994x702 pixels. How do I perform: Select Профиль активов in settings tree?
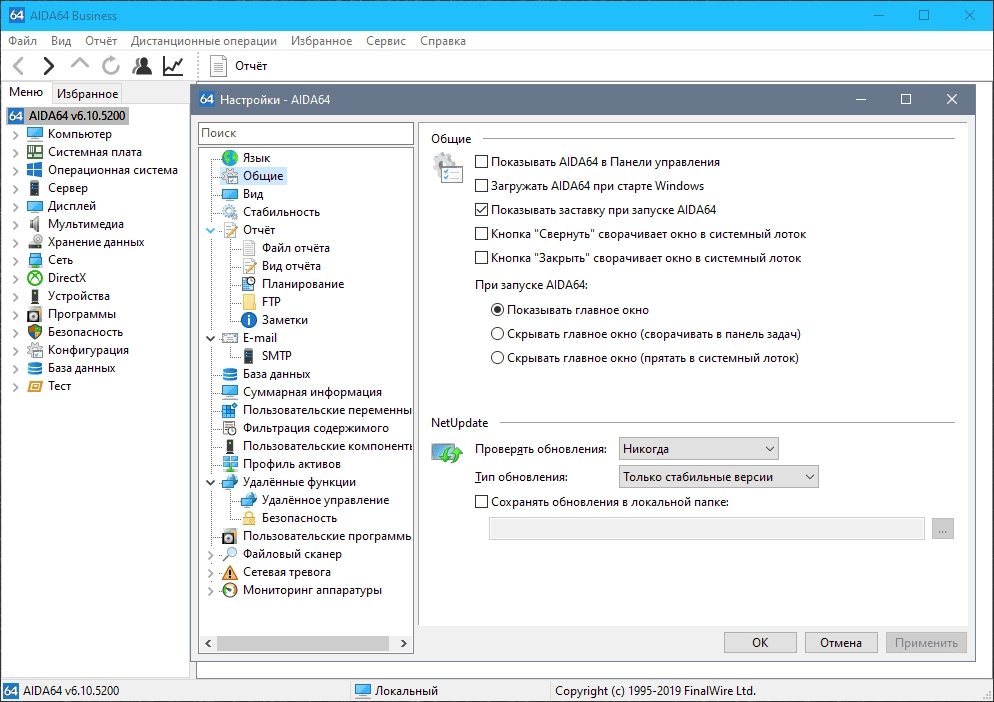click(292, 464)
